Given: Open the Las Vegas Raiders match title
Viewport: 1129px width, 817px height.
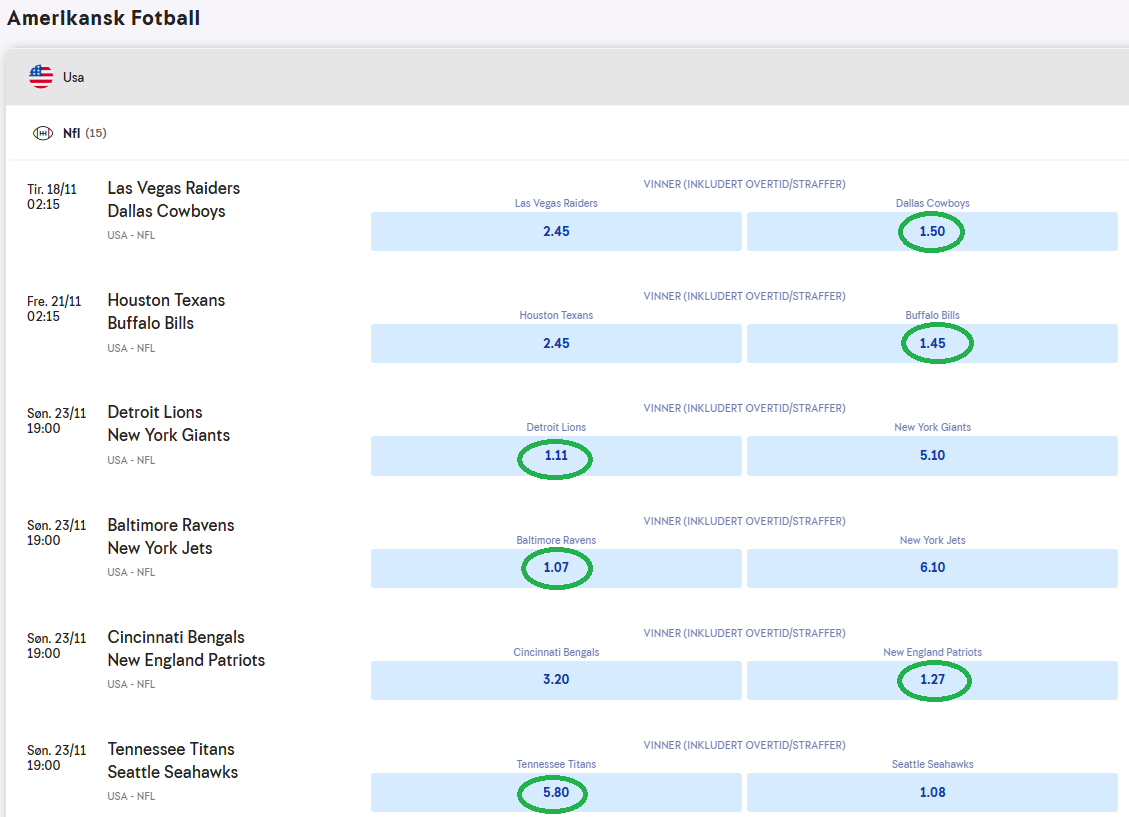Looking at the screenshot, I should [173, 188].
